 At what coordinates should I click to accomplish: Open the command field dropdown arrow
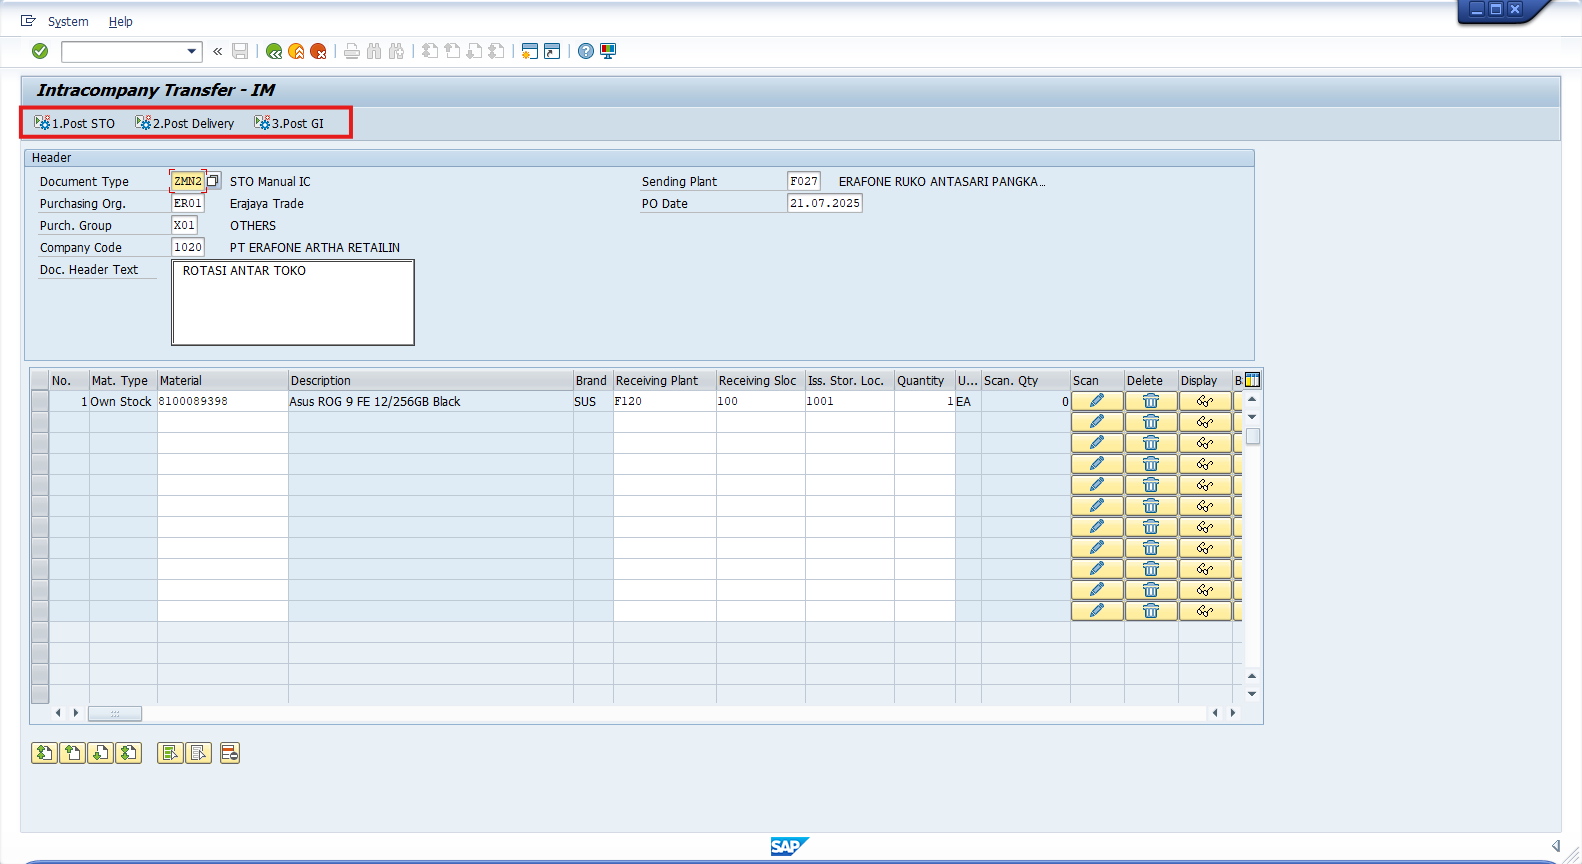tap(192, 51)
